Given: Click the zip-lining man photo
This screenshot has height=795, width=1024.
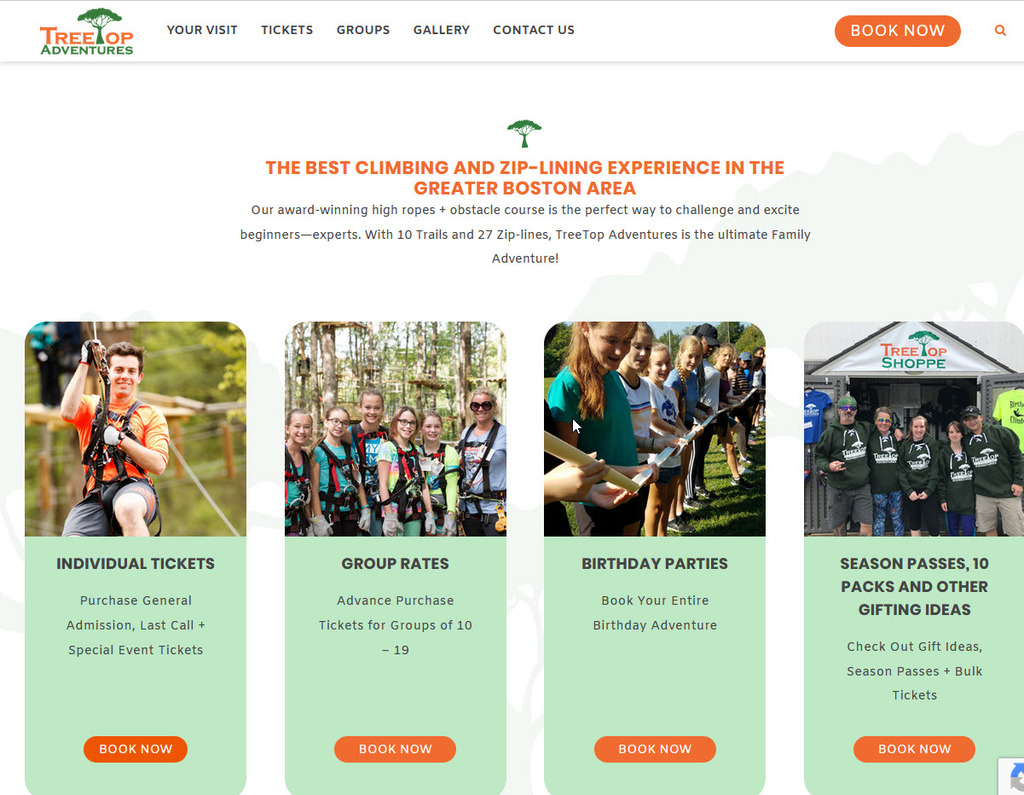Looking at the screenshot, I should click(x=135, y=429).
